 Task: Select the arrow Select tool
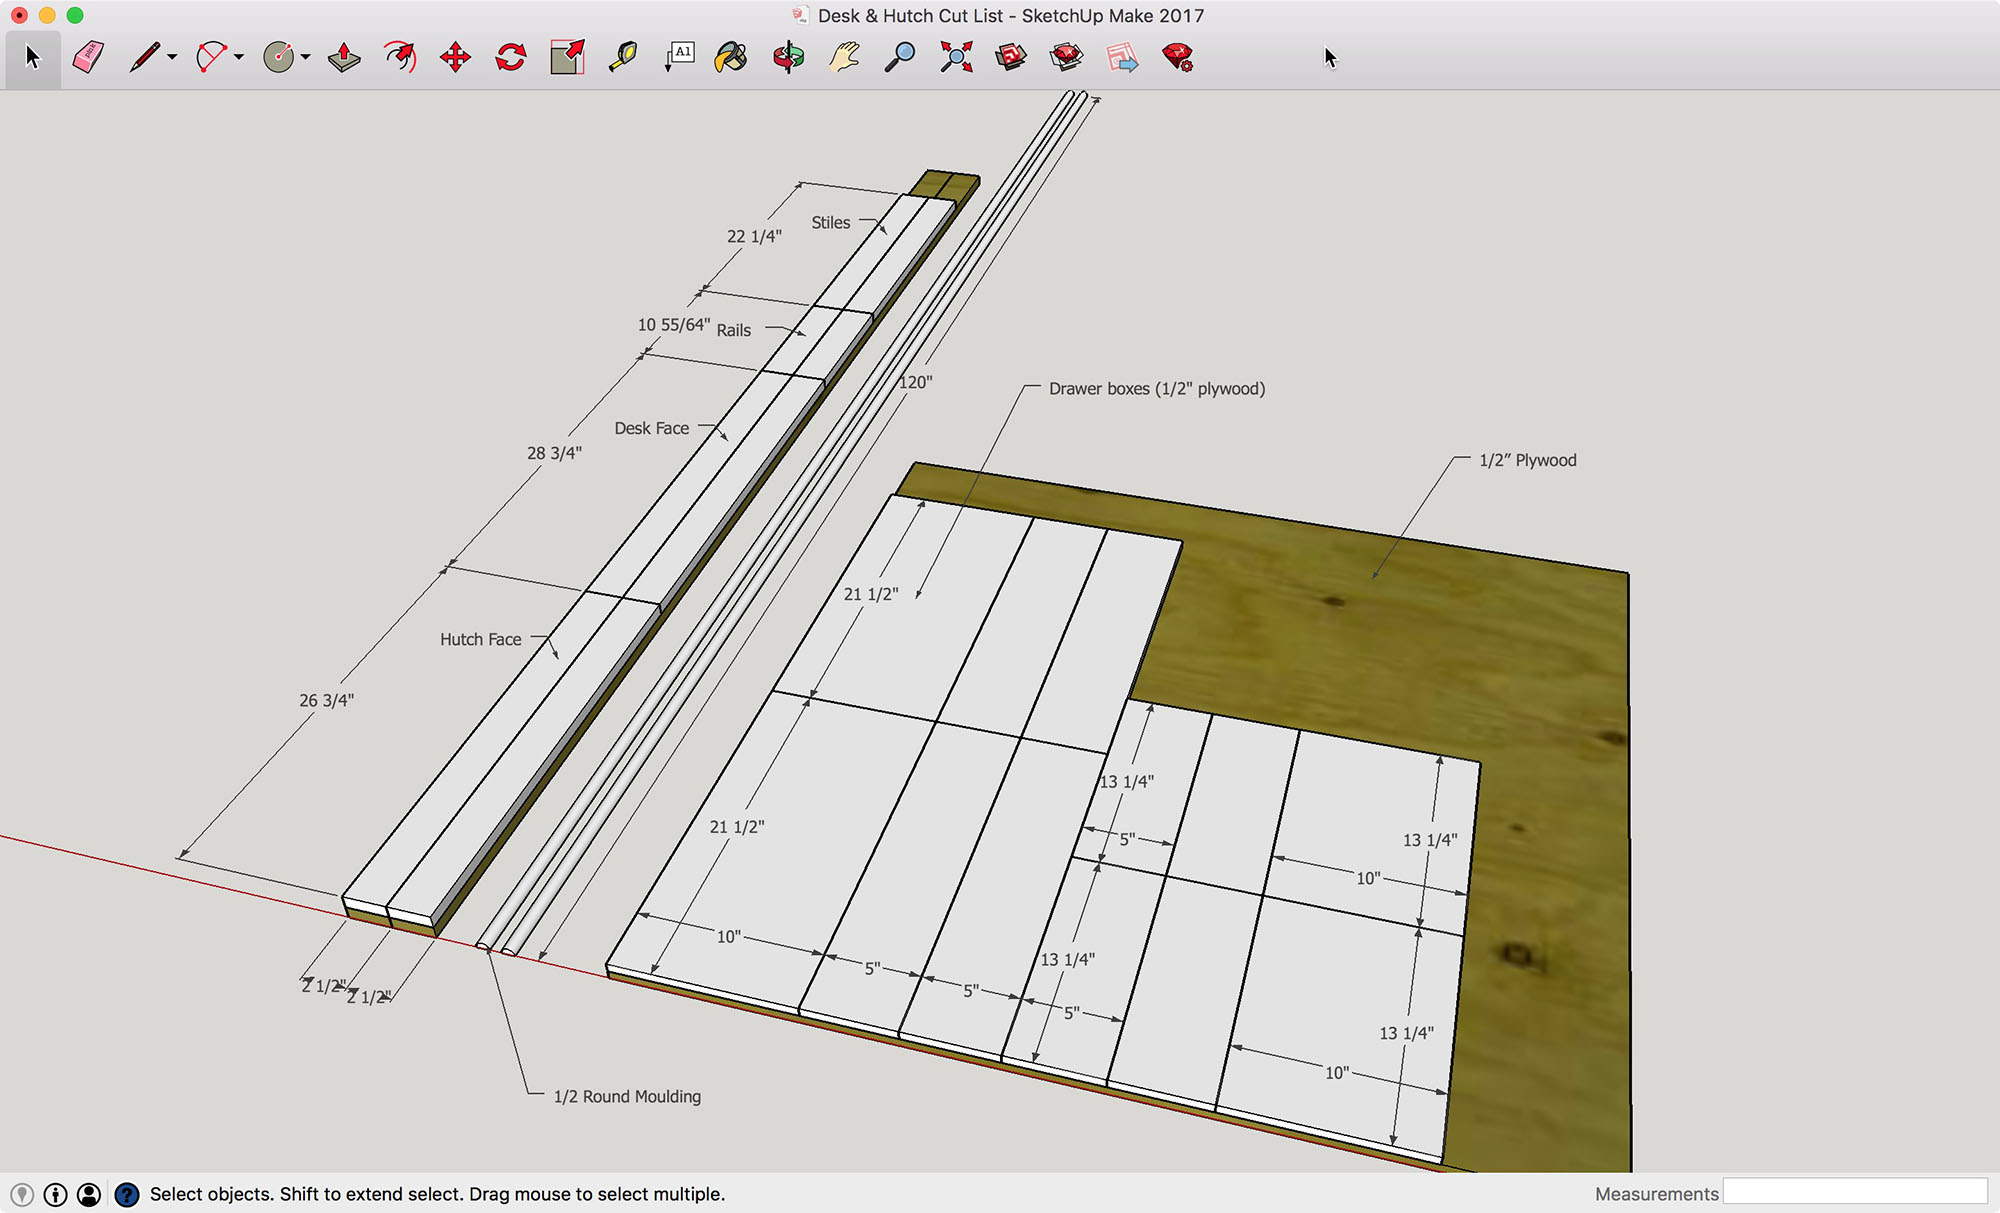click(x=33, y=58)
